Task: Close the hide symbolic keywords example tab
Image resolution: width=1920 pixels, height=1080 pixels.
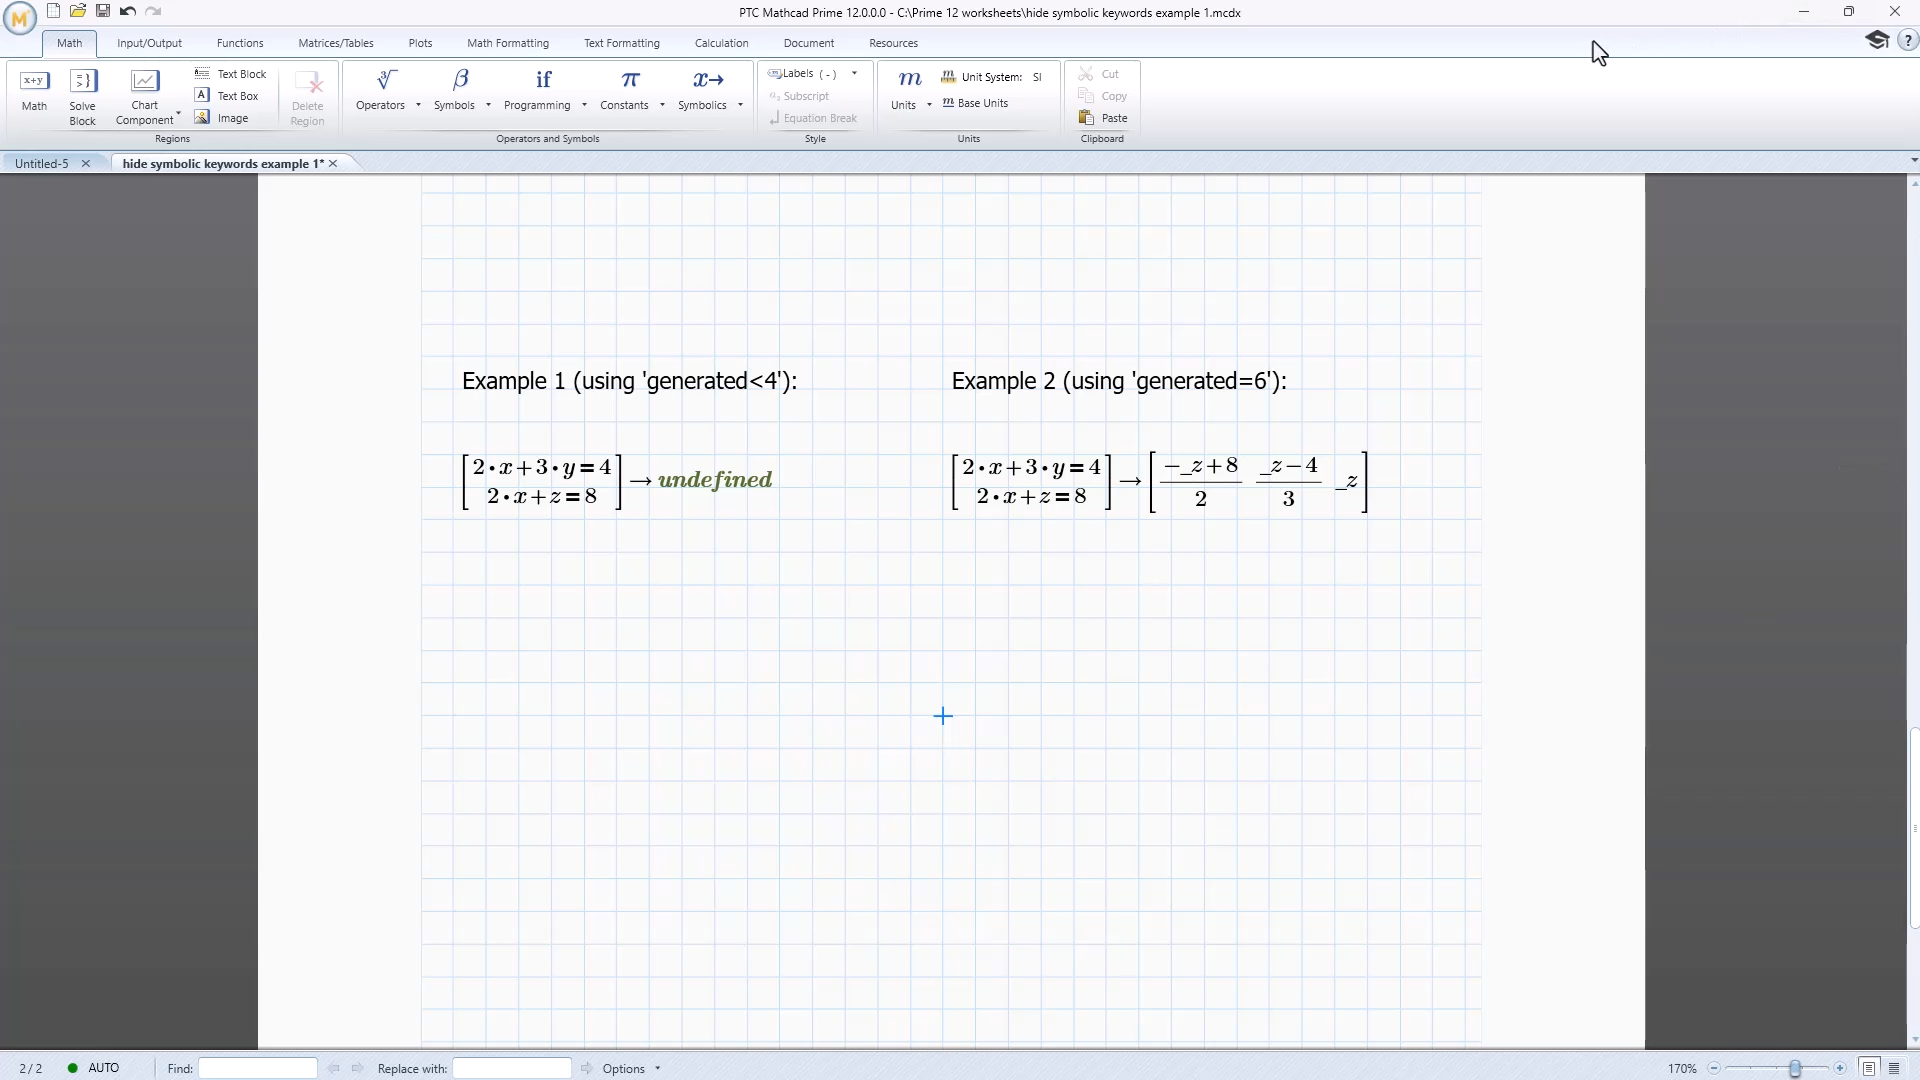Action: [x=333, y=163]
